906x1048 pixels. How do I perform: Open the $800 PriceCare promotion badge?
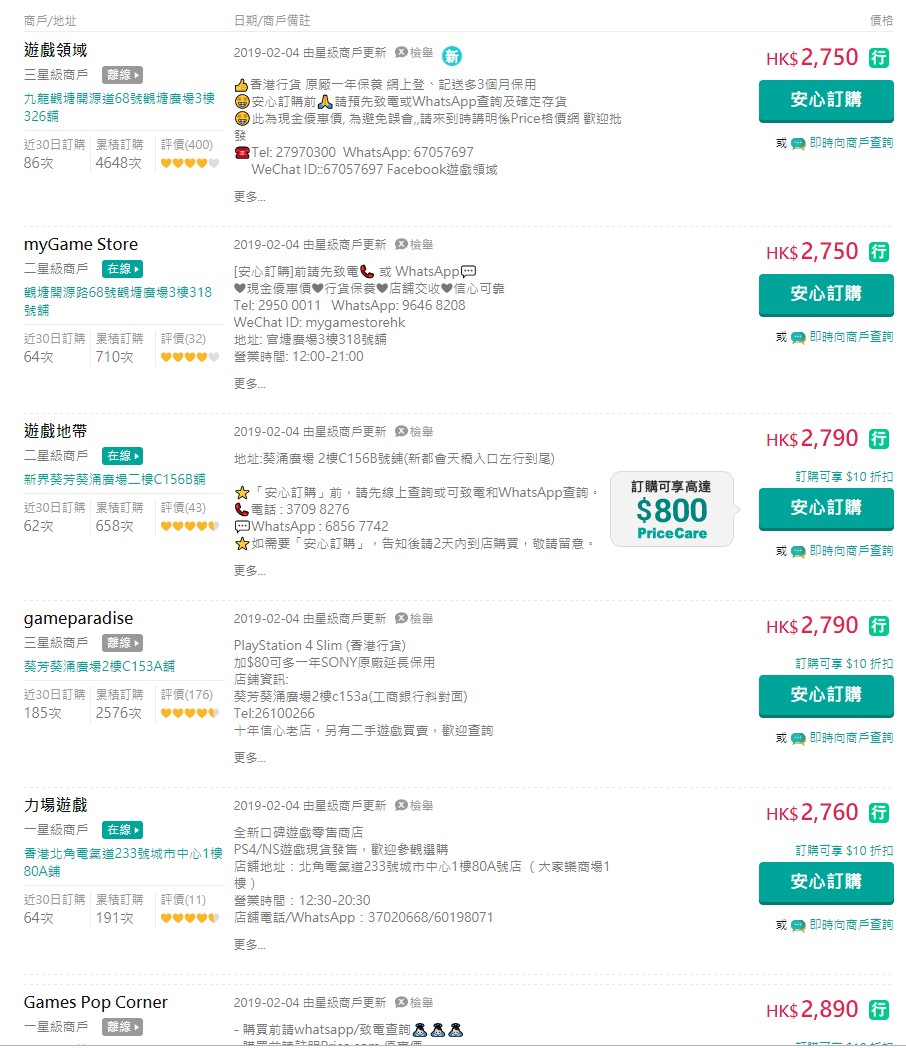pos(671,510)
